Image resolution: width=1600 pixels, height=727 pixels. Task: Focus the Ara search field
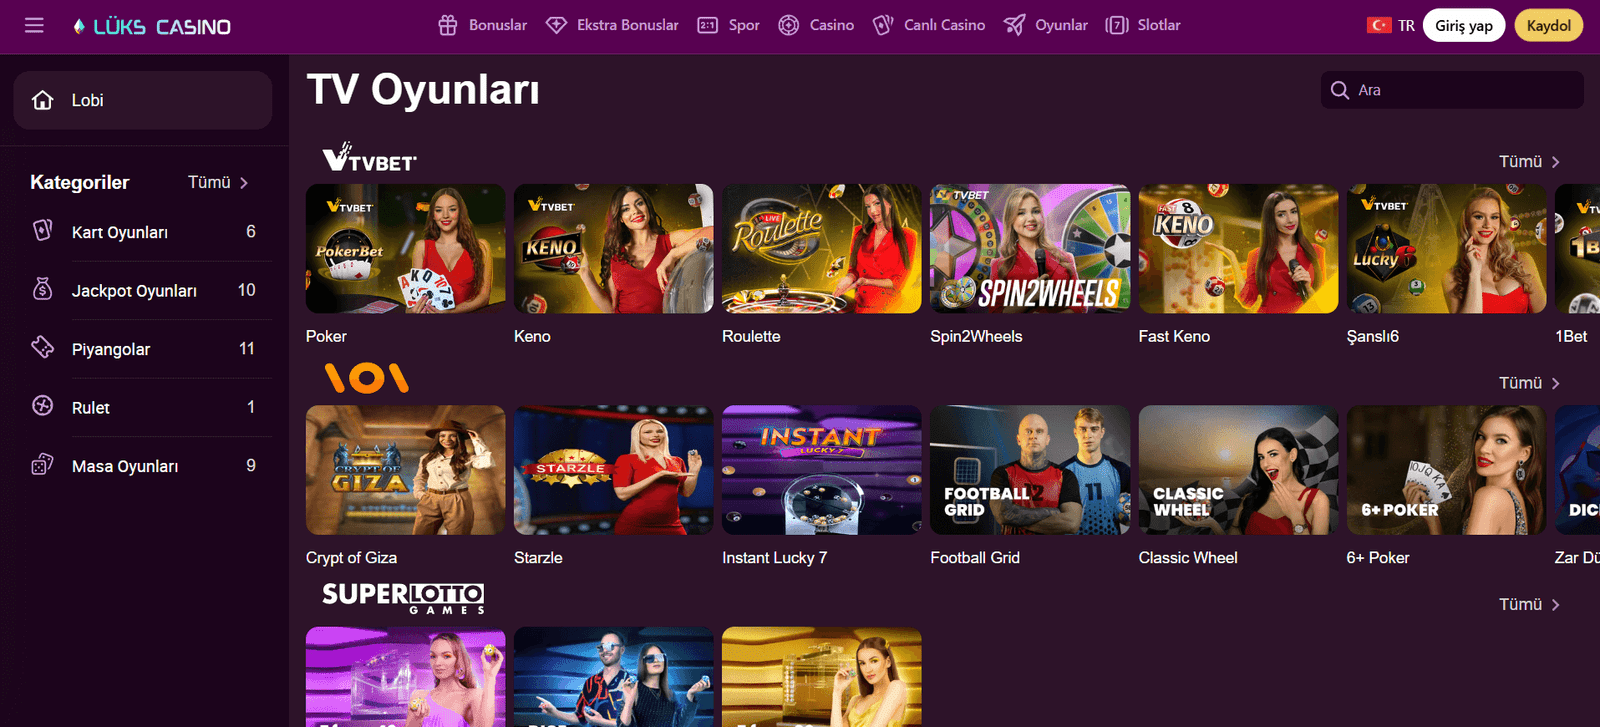(1452, 90)
